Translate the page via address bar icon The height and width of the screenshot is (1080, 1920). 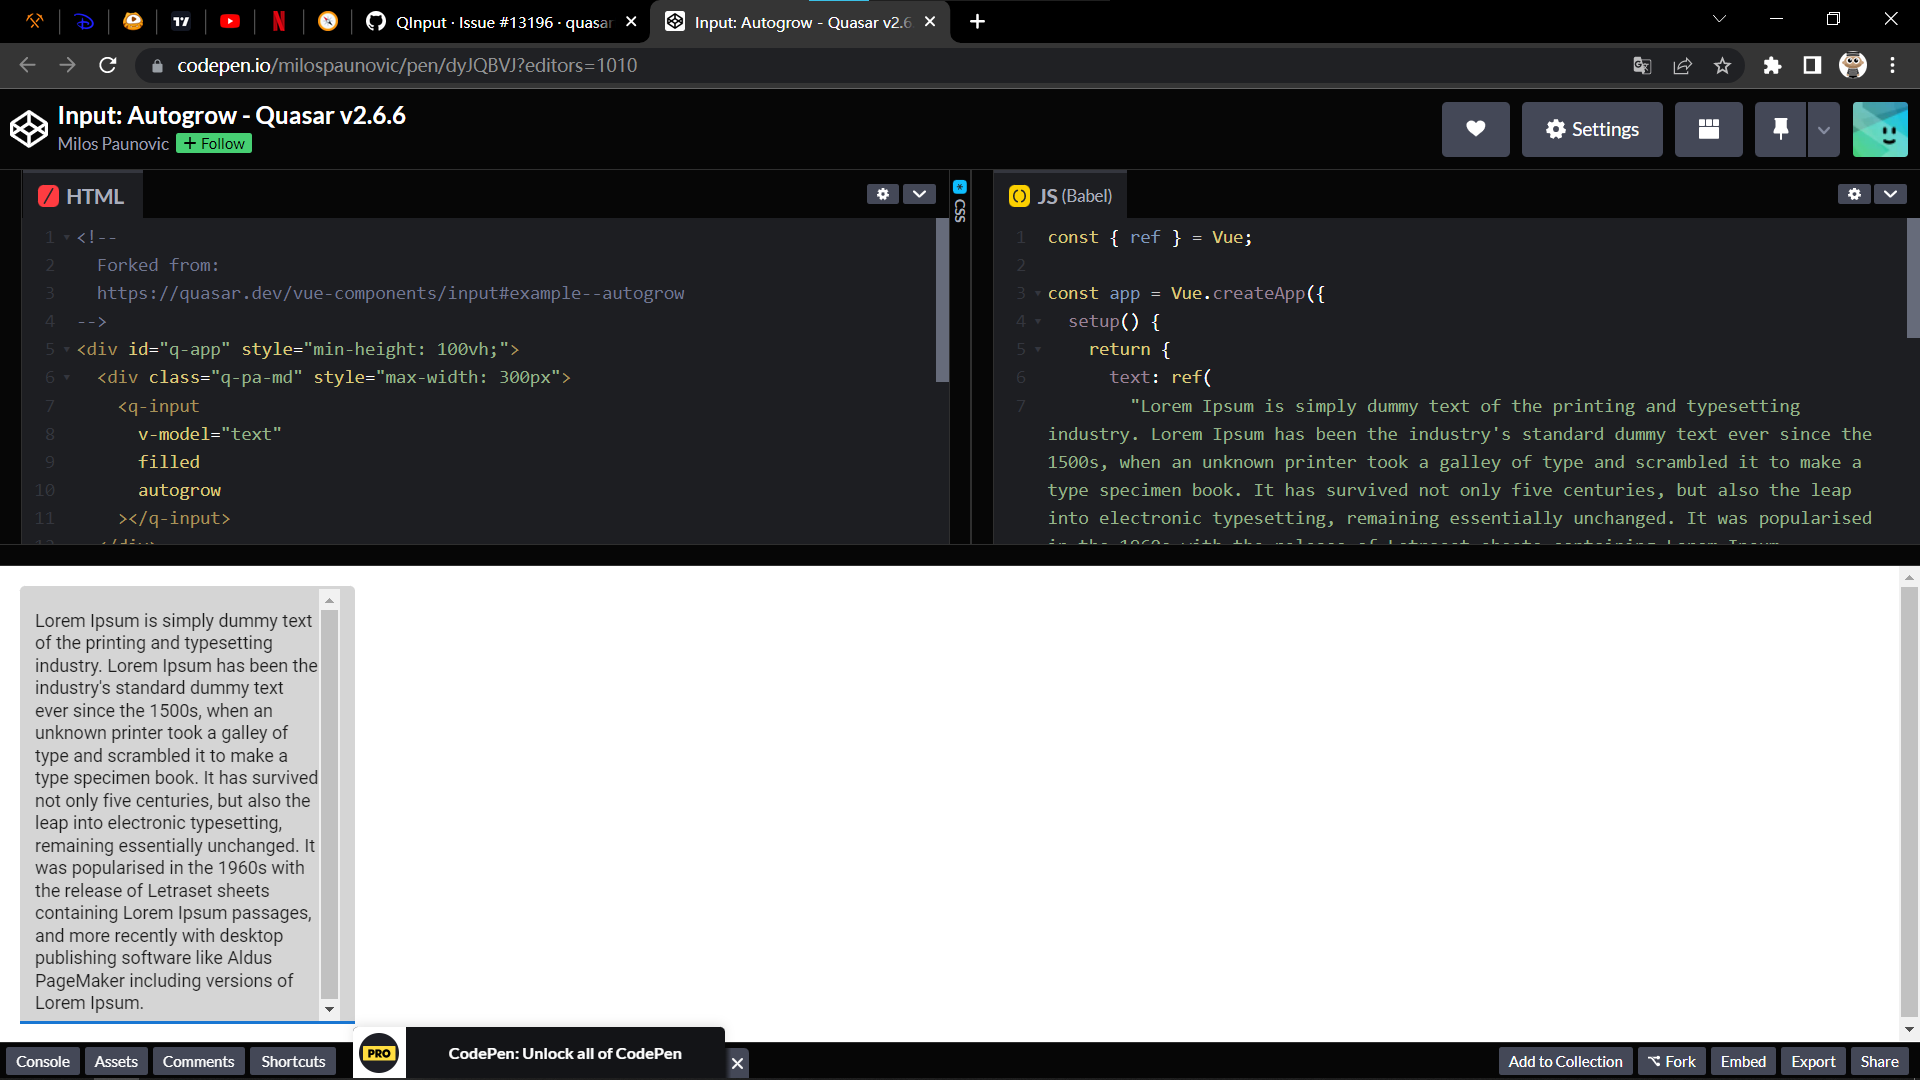point(1641,65)
